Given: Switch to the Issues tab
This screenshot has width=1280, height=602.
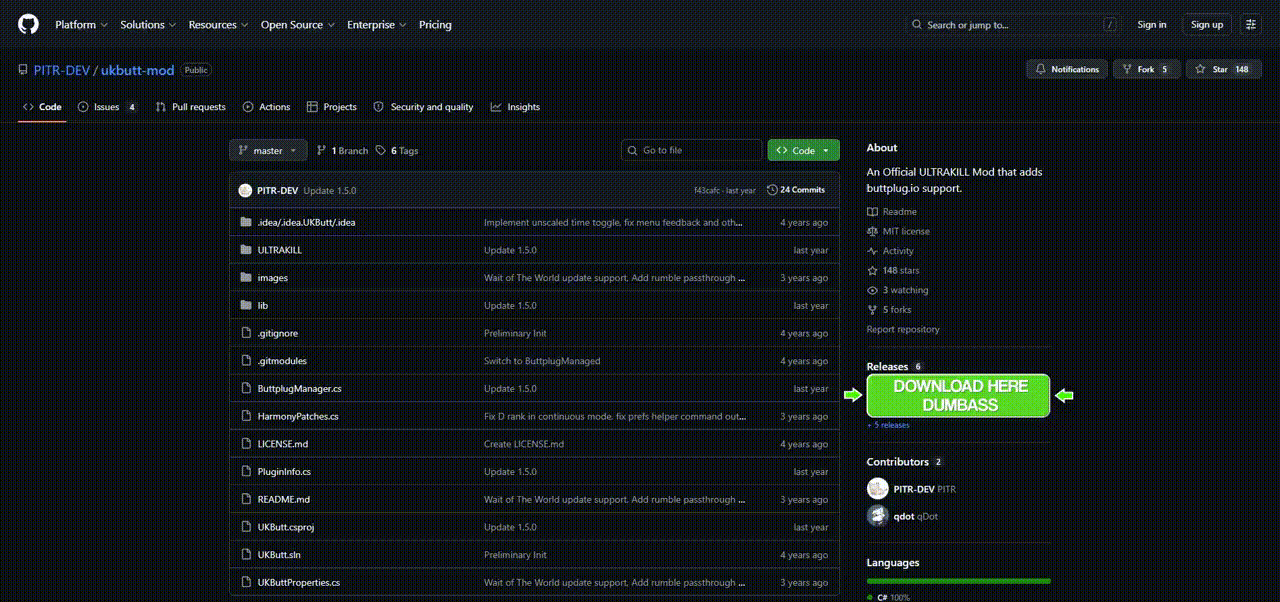Looking at the screenshot, I should (x=108, y=107).
